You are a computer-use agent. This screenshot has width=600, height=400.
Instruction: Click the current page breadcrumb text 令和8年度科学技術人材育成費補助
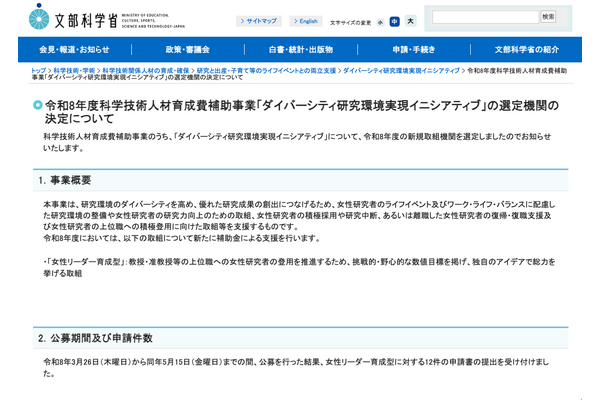299,74
